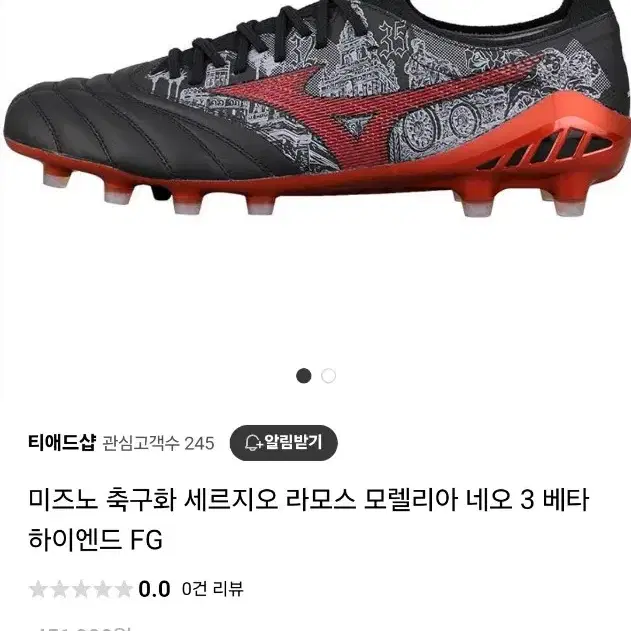The image size is (631, 631).
Task: Click the red Mizuno logo on shoe
Action: [362, 109]
